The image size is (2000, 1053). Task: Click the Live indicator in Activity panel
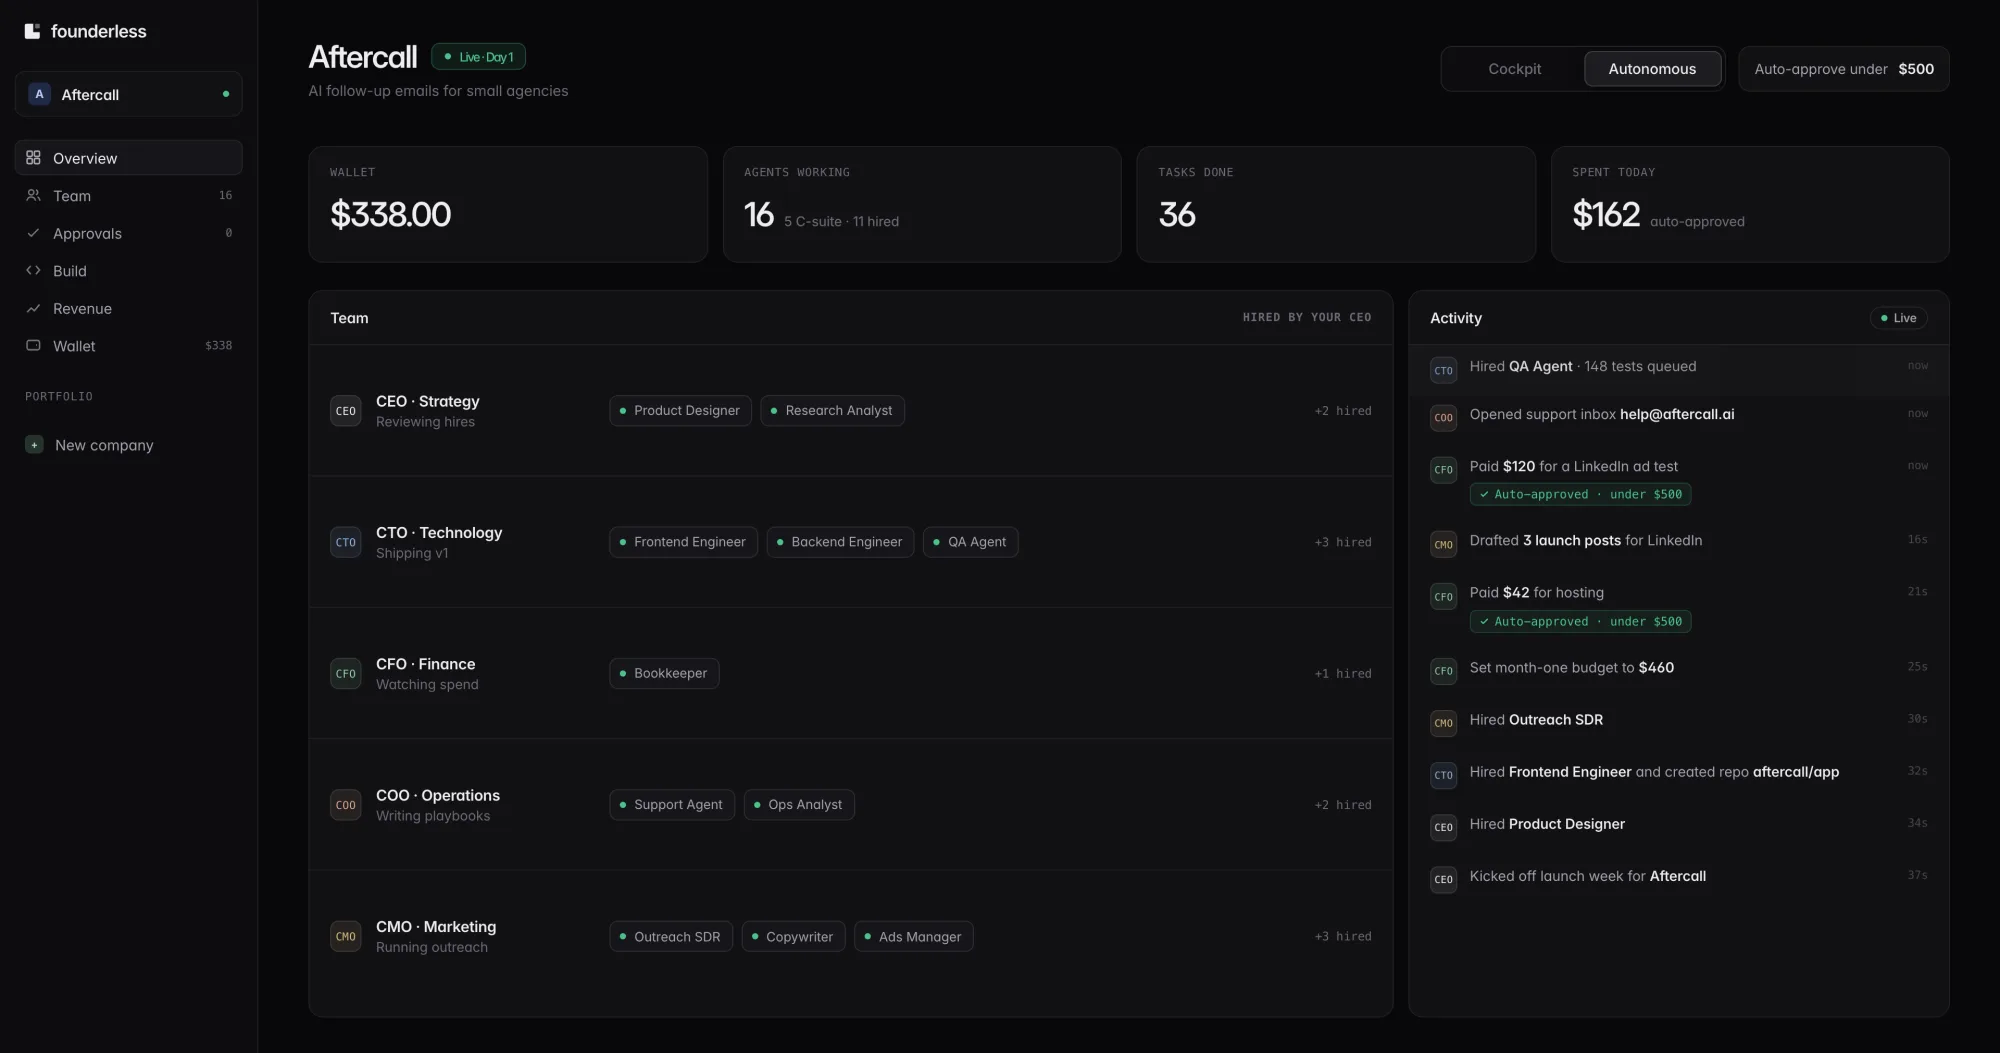click(1898, 318)
